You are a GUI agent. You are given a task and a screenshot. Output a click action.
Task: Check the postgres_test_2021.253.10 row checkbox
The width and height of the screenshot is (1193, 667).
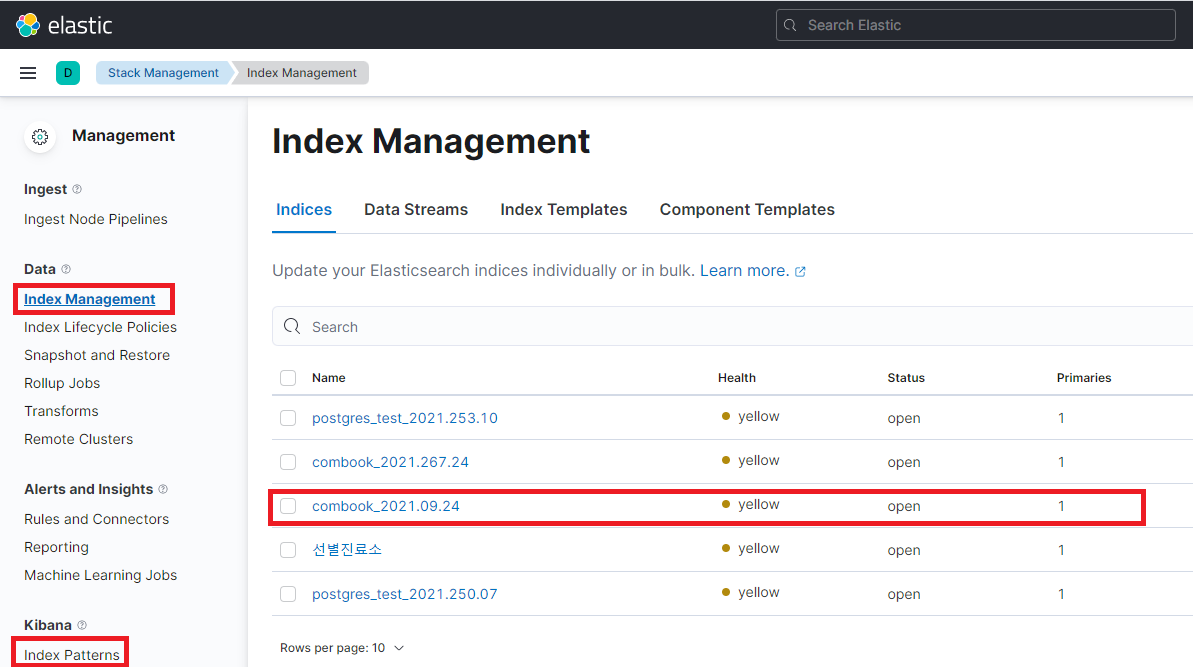click(288, 418)
